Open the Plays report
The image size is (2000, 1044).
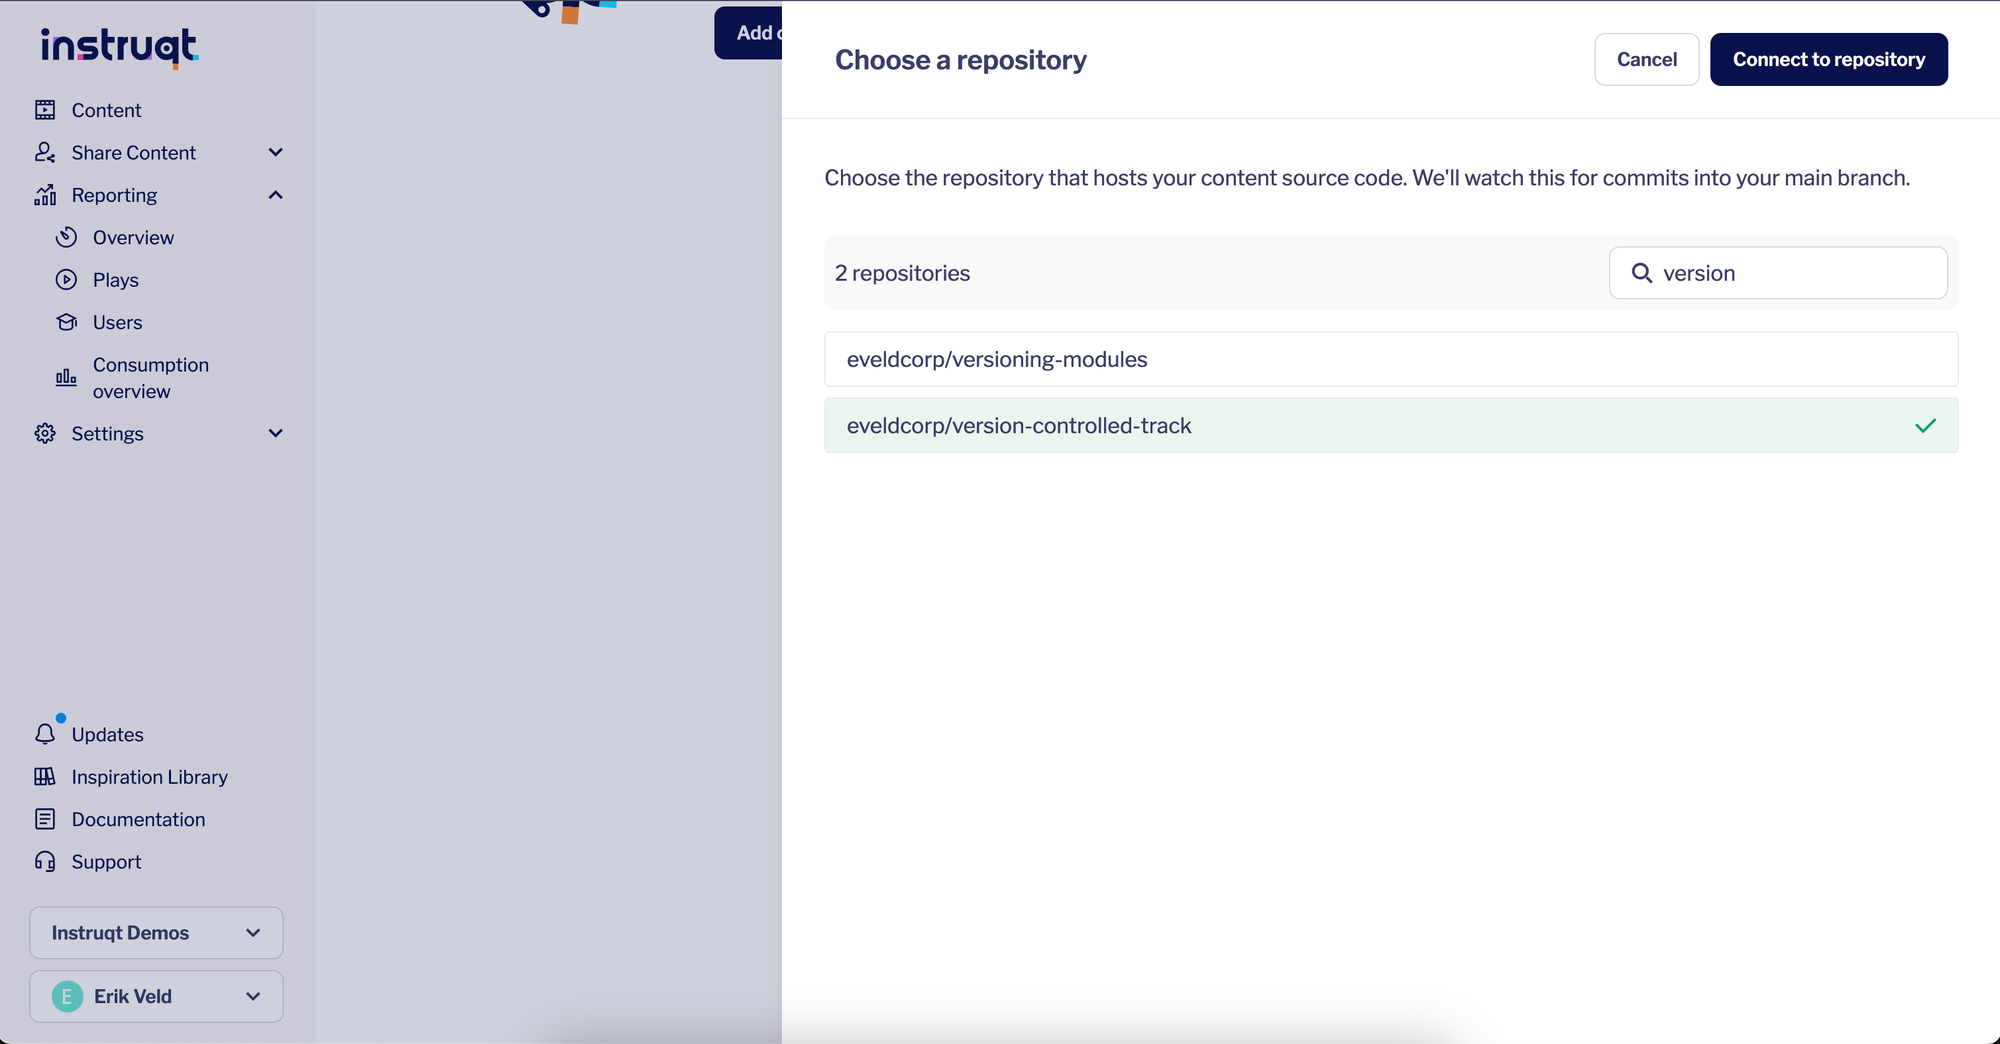pos(116,280)
